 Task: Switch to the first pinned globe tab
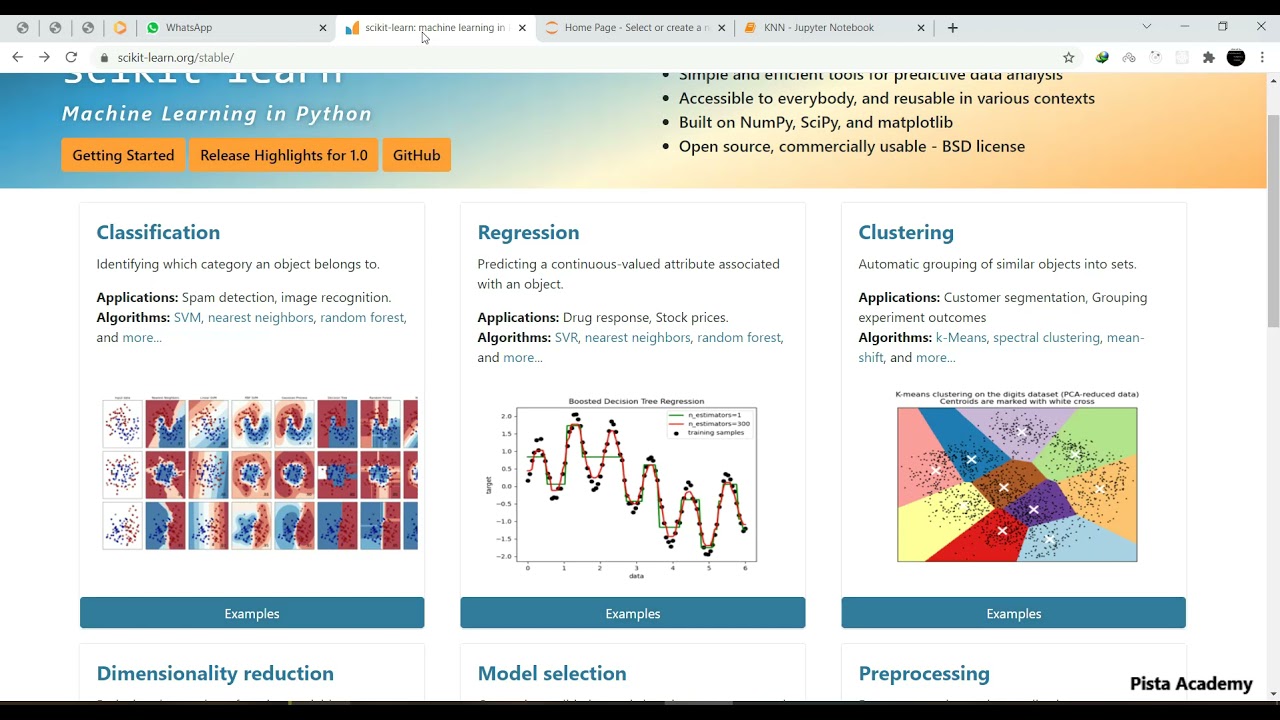pos(23,28)
